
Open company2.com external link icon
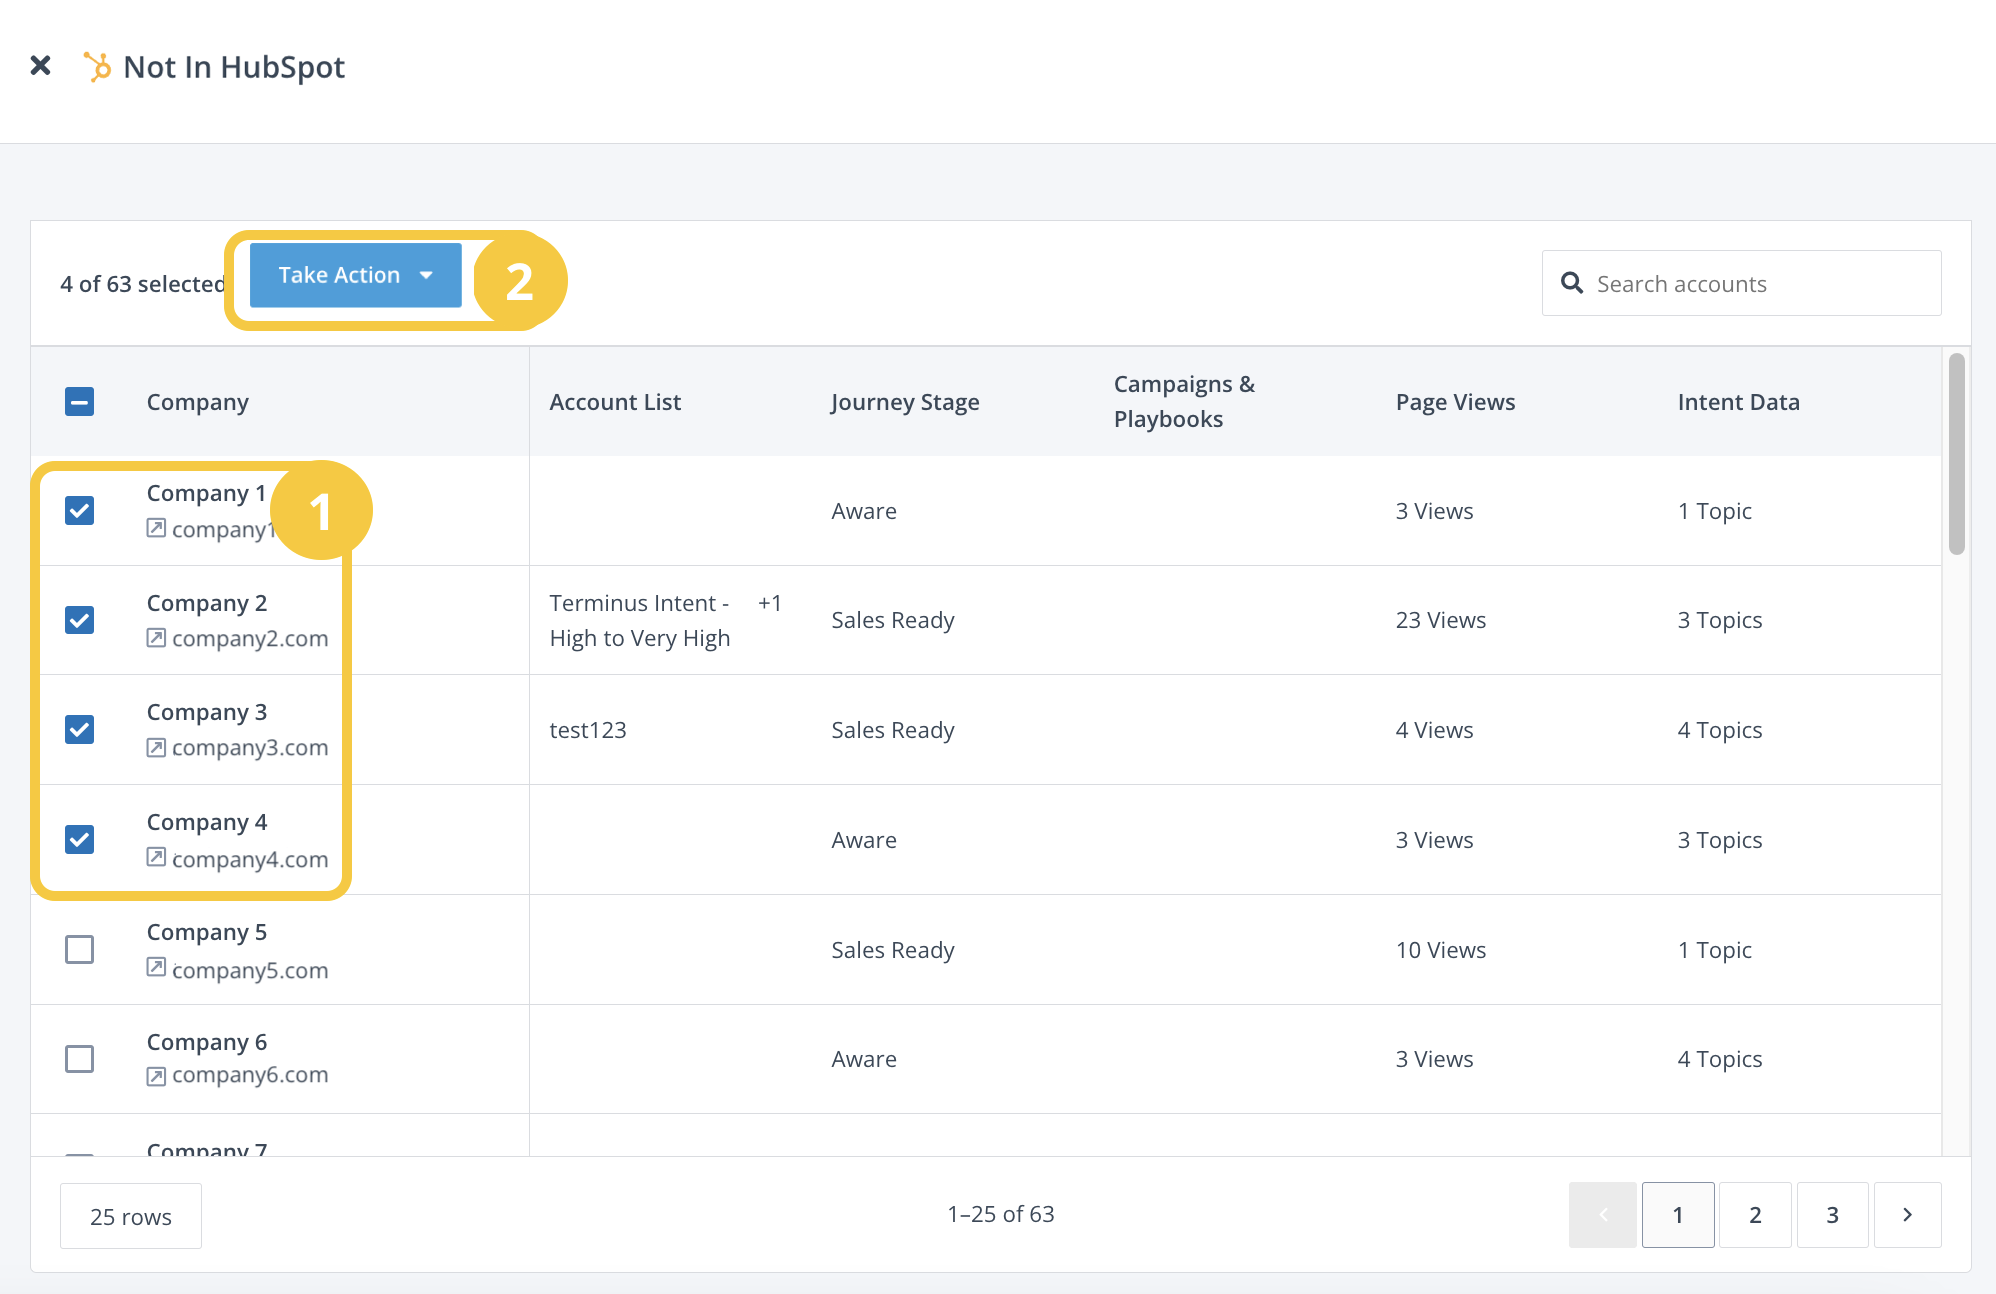point(156,638)
